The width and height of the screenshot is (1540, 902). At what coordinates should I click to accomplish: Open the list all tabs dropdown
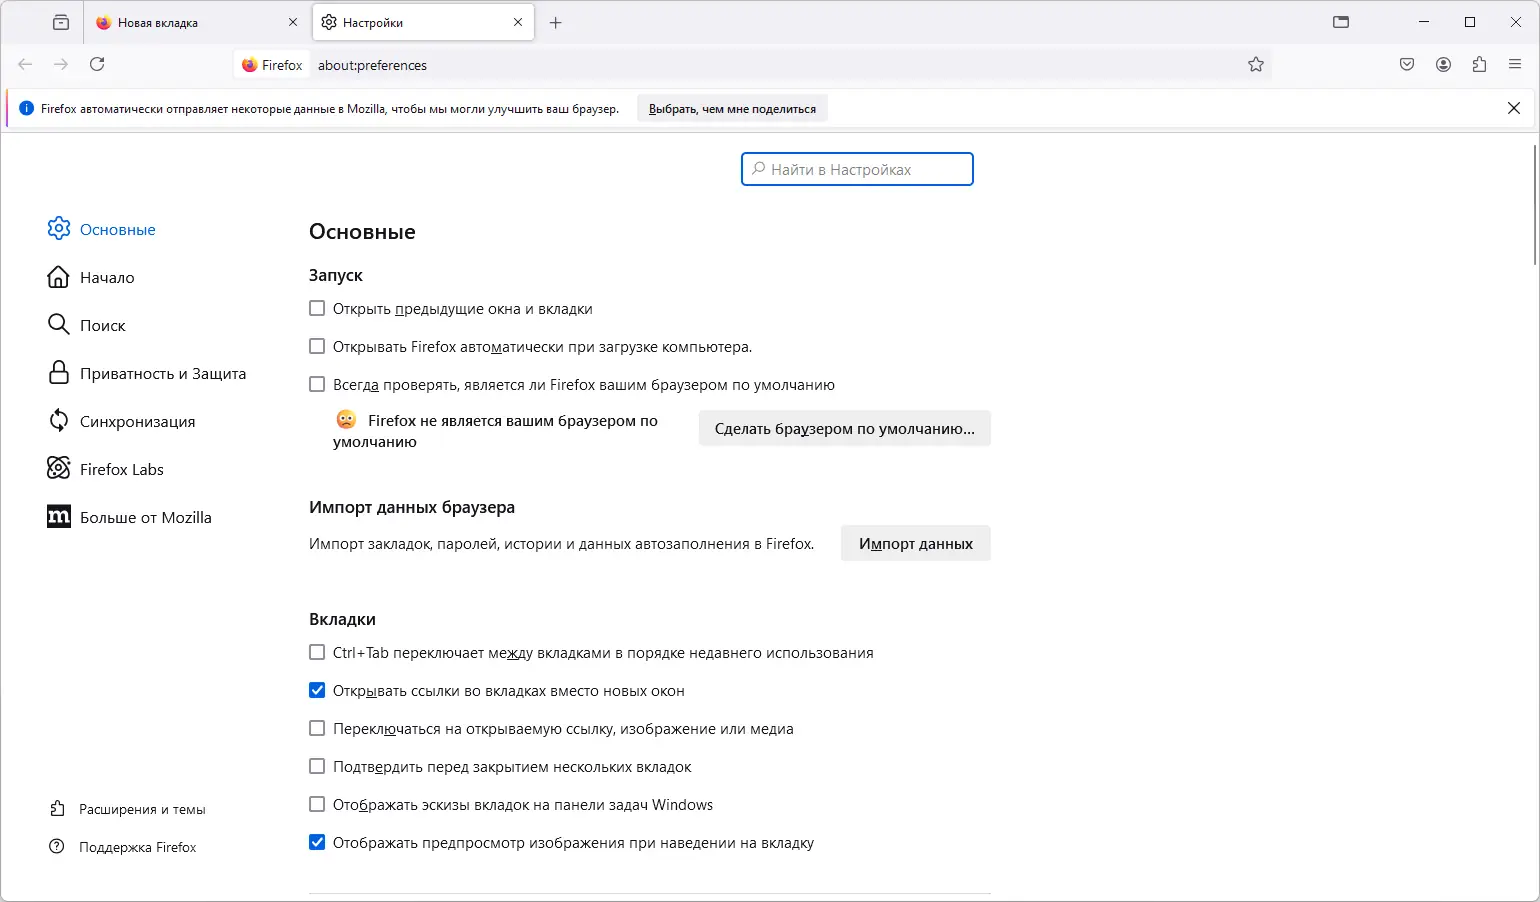coord(1341,22)
